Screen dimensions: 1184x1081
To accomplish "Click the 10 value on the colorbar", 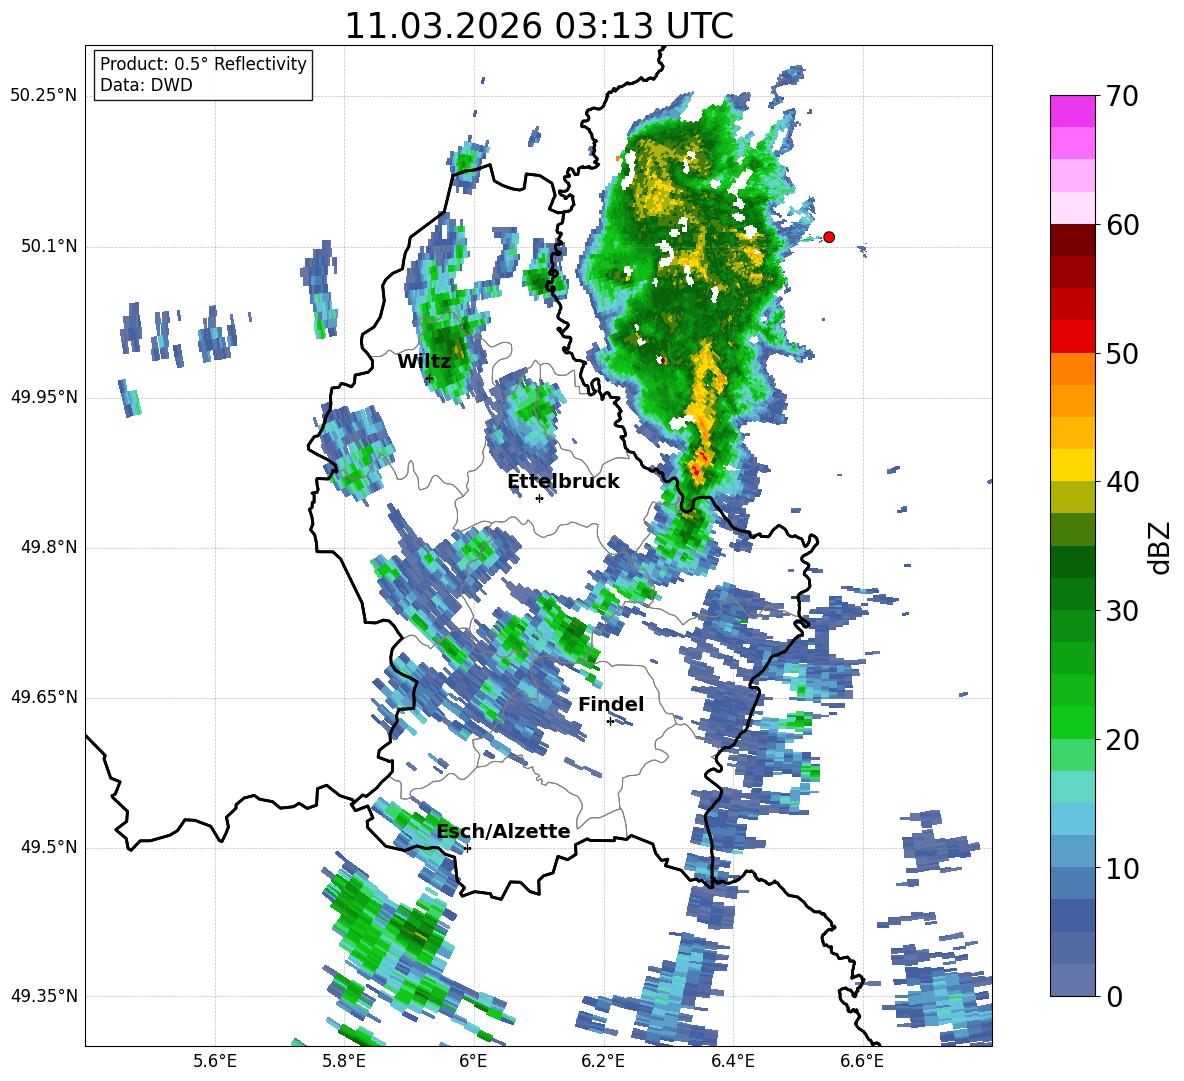I will [x=1122, y=868].
